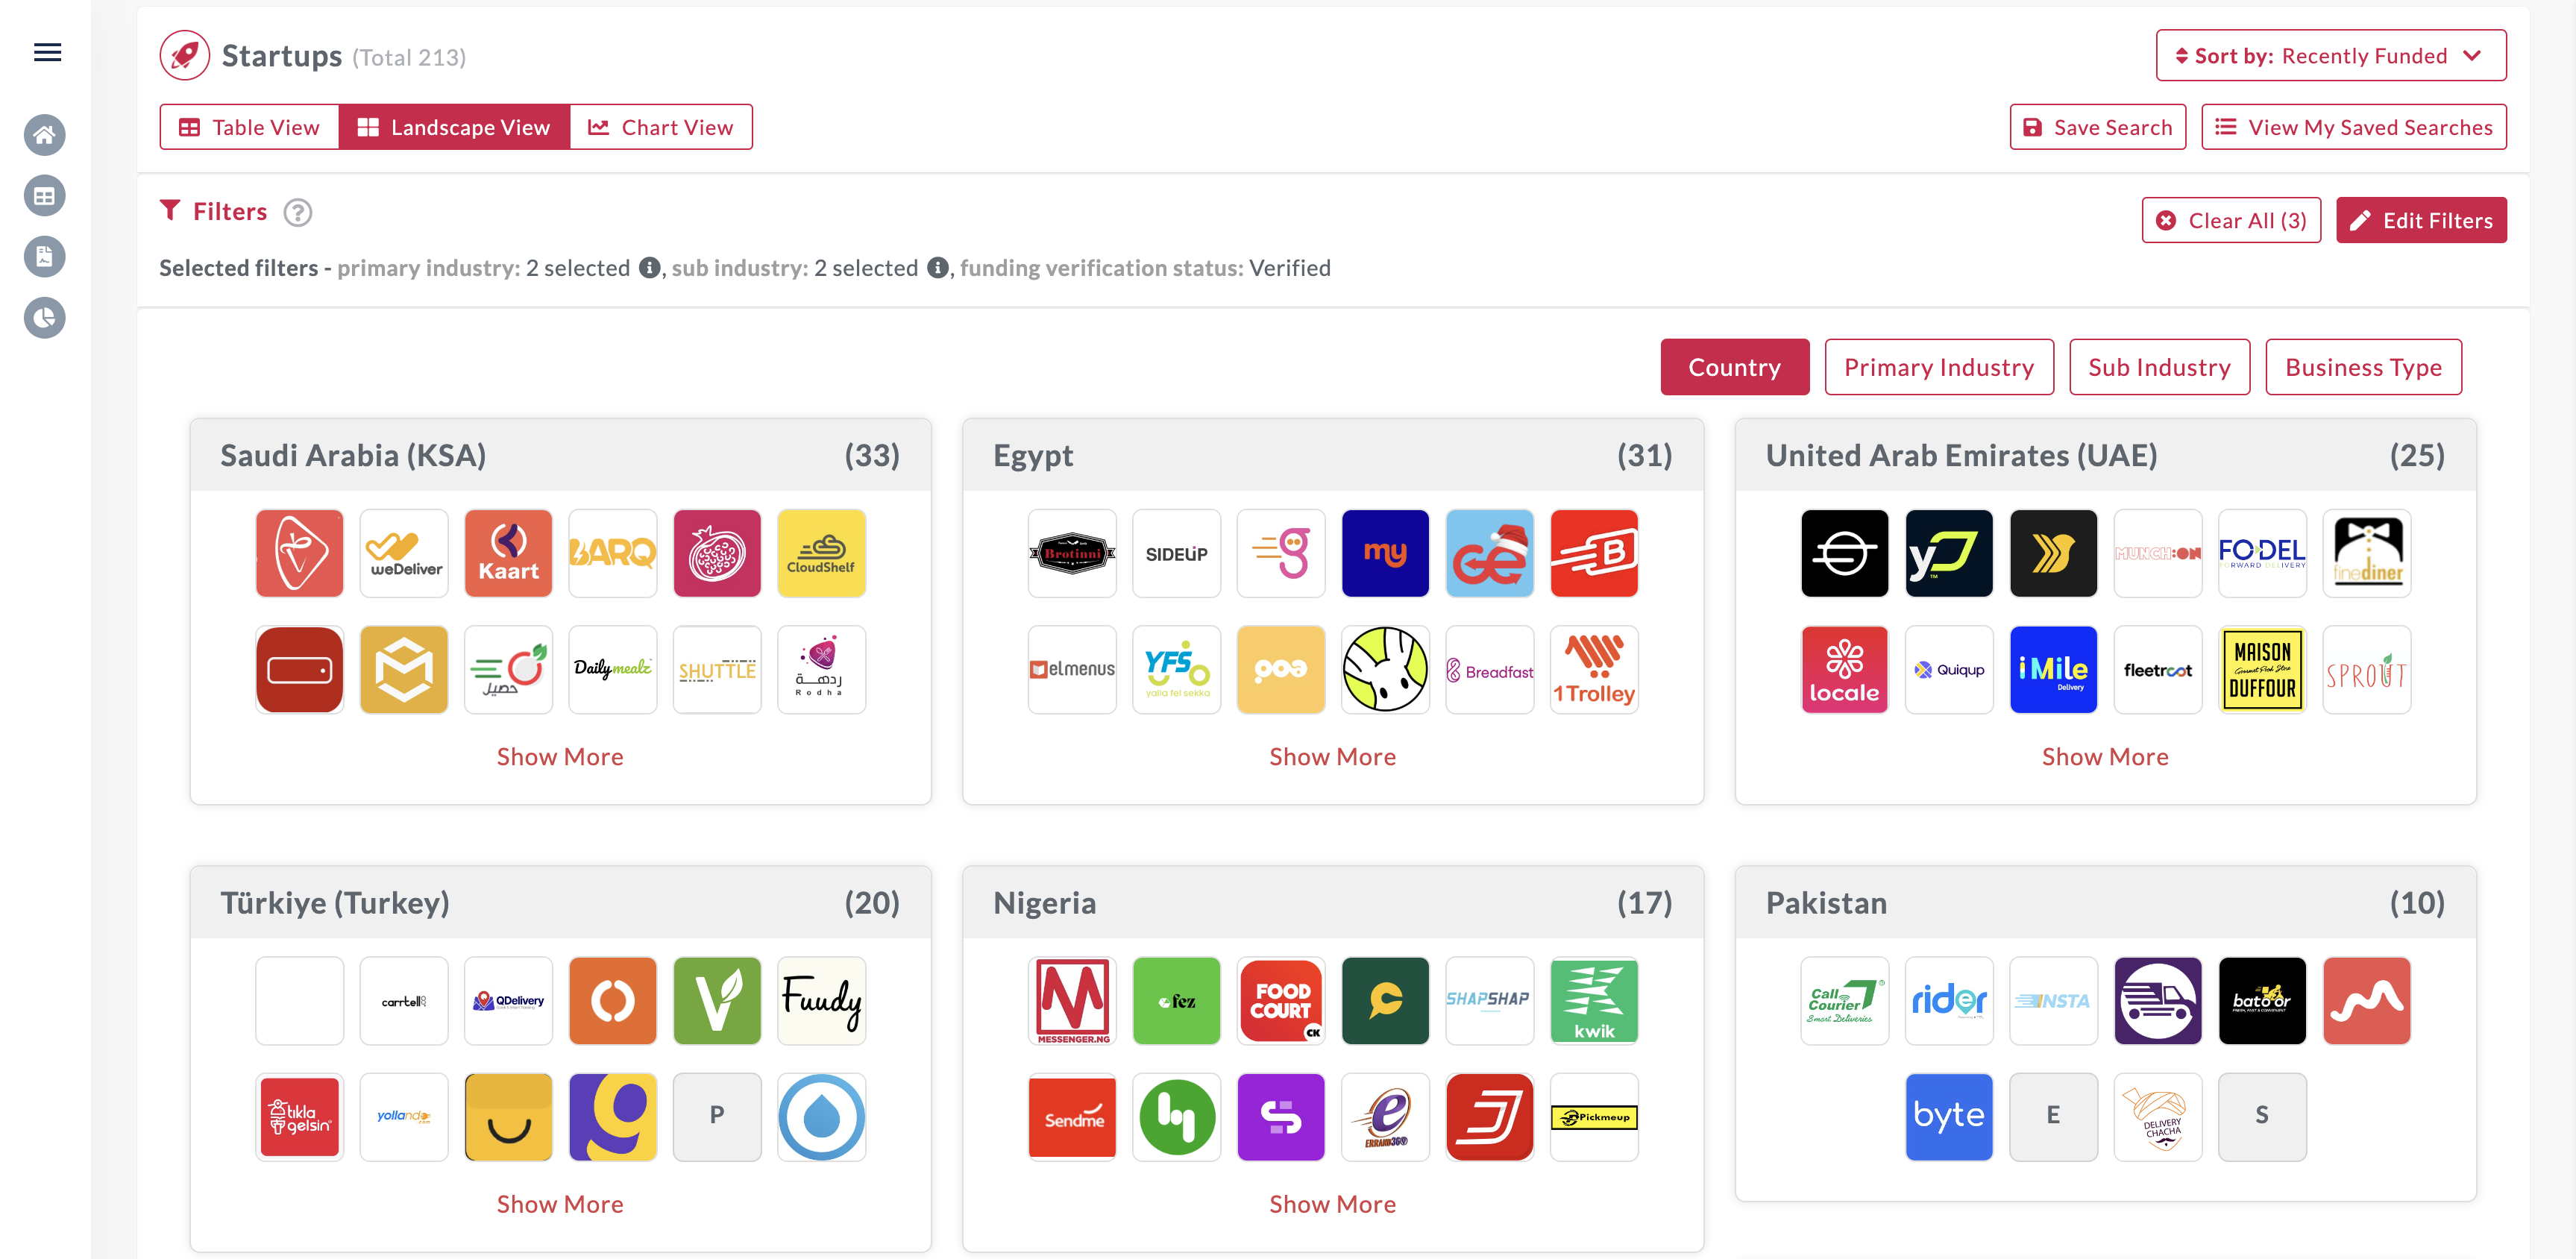Image resolution: width=2576 pixels, height=1259 pixels.
Task: Open the weDeliver startup logo
Action: 404,553
